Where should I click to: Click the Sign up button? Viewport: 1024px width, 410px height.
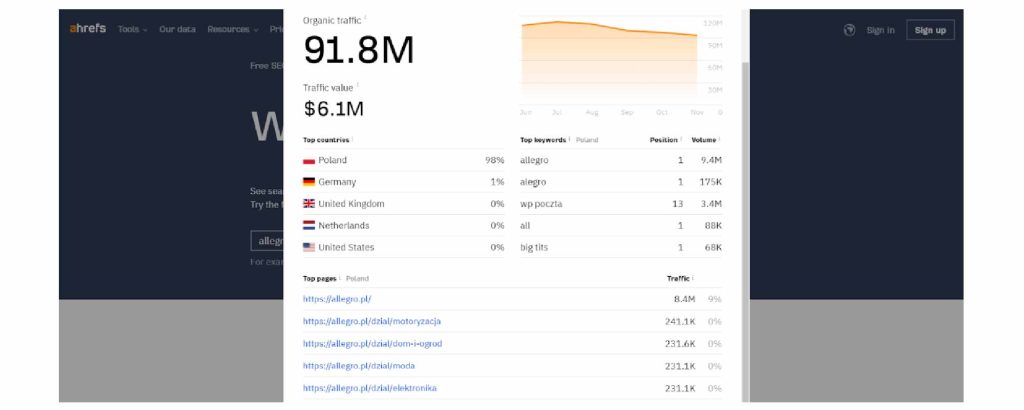(x=930, y=30)
